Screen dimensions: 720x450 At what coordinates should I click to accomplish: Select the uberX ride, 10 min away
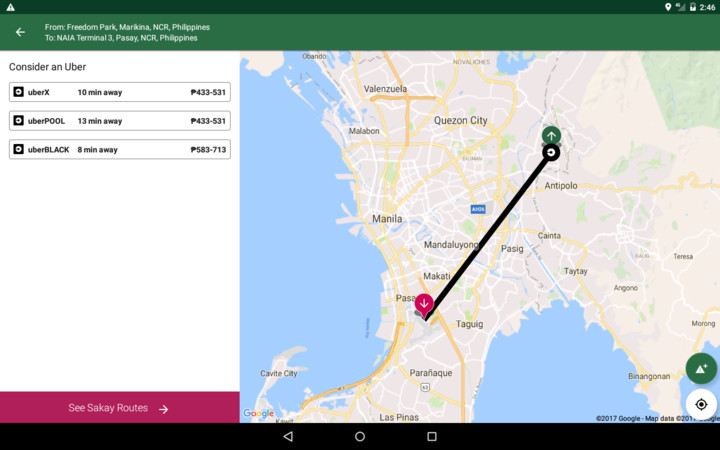pos(119,92)
